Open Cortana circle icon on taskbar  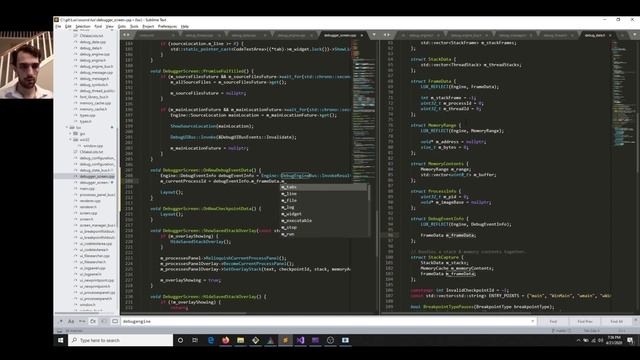coord(180,340)
